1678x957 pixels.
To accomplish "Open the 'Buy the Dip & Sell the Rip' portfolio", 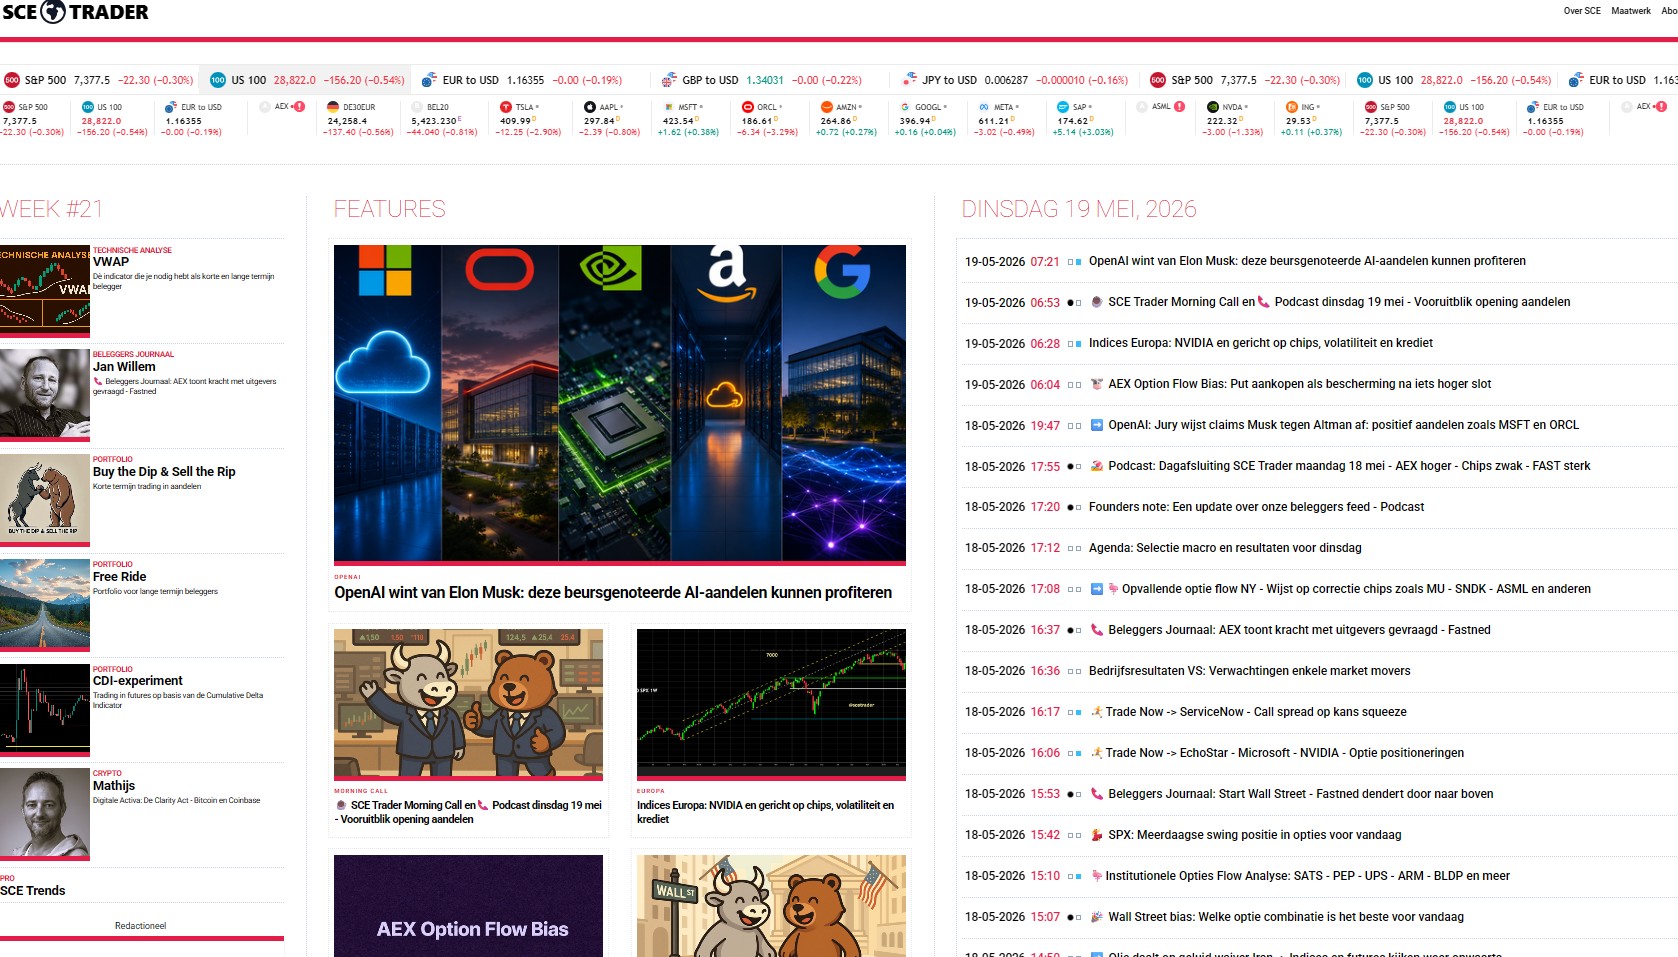I will tap(164, 472).
